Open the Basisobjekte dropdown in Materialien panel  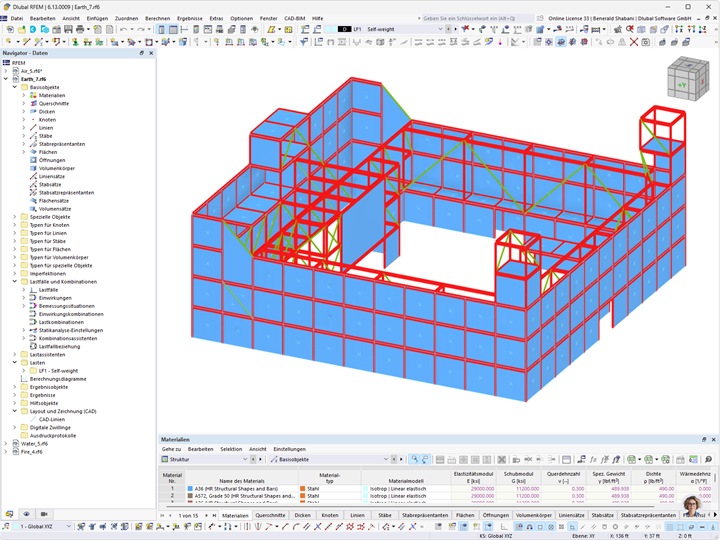[386, 459]
